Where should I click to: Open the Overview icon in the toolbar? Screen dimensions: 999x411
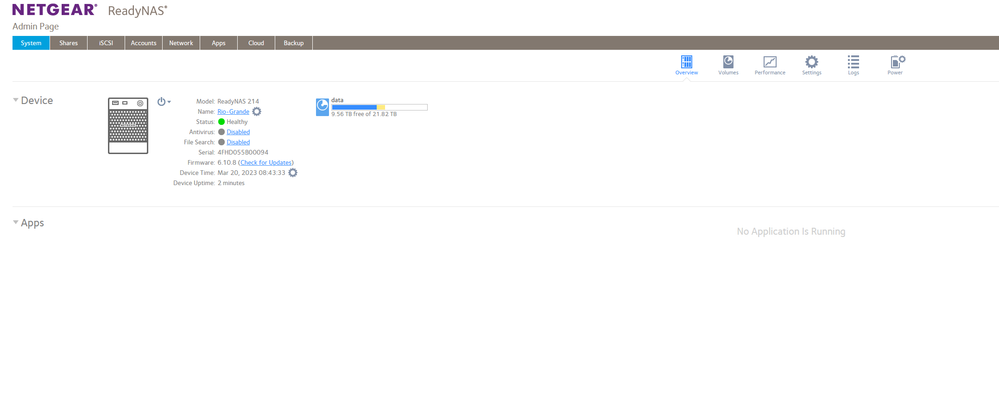[686, 62]
